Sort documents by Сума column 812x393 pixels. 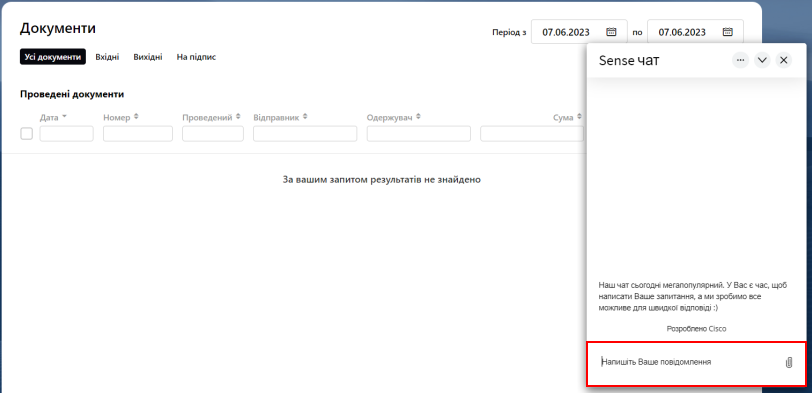pyautogui.click(x=568, y=118)
